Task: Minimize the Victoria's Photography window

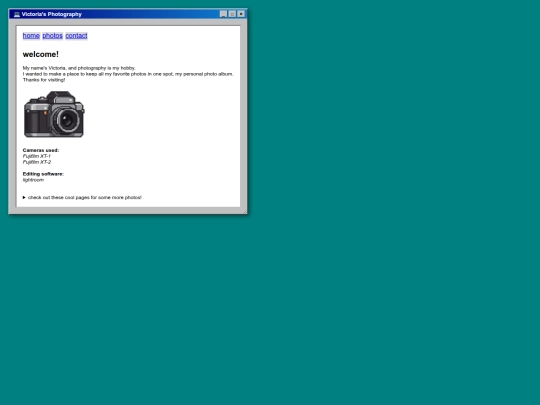Action: tap(223, 14)
